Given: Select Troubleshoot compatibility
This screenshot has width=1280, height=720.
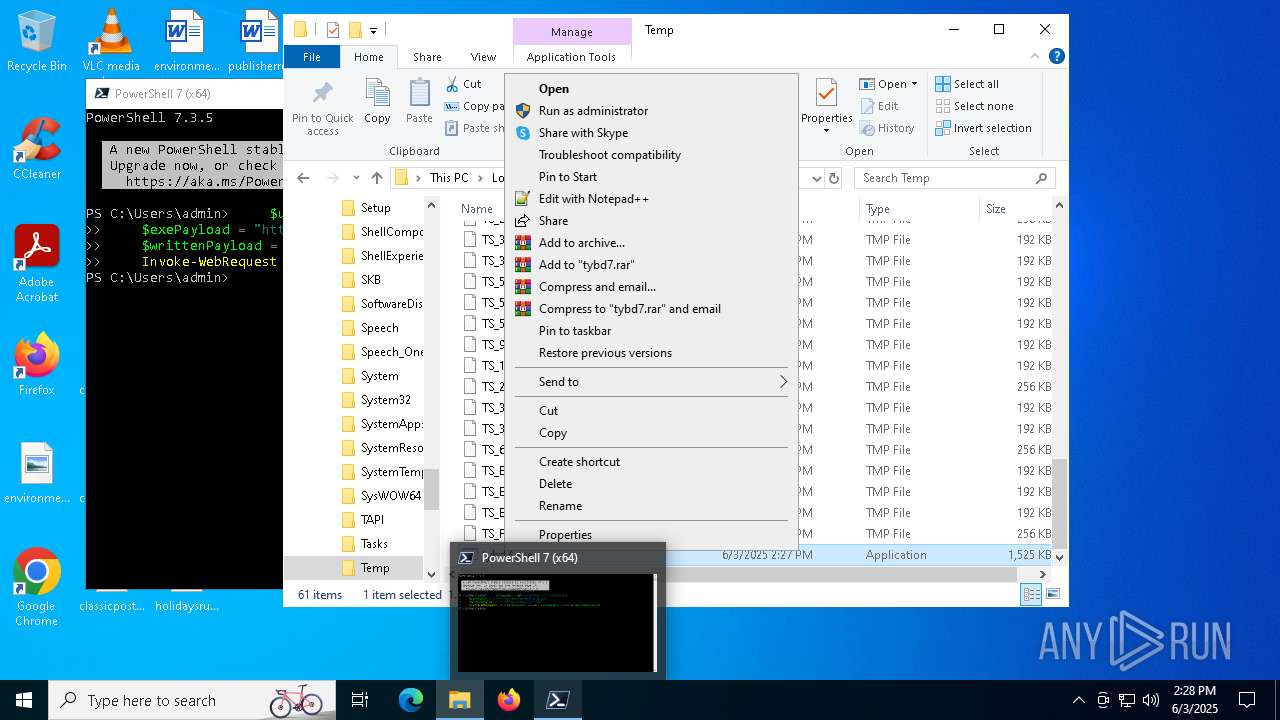Looking at the screenshot, I should pyautogui.click(x=652, y=154).
